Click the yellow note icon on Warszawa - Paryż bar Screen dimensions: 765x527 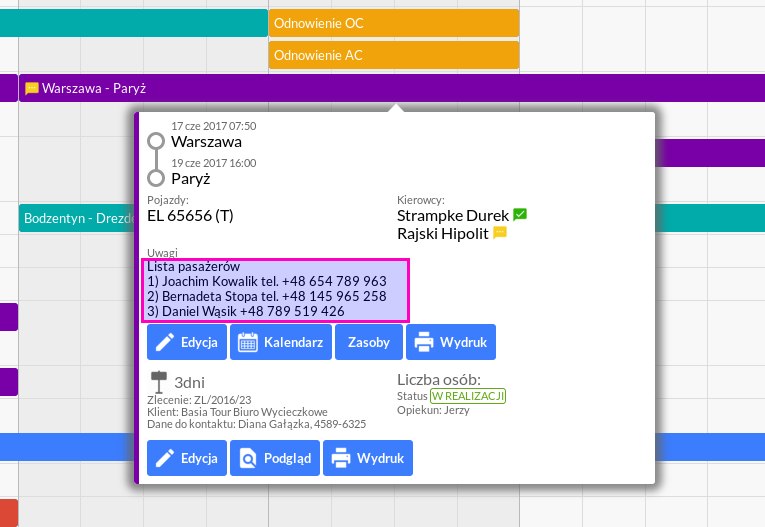32,88
